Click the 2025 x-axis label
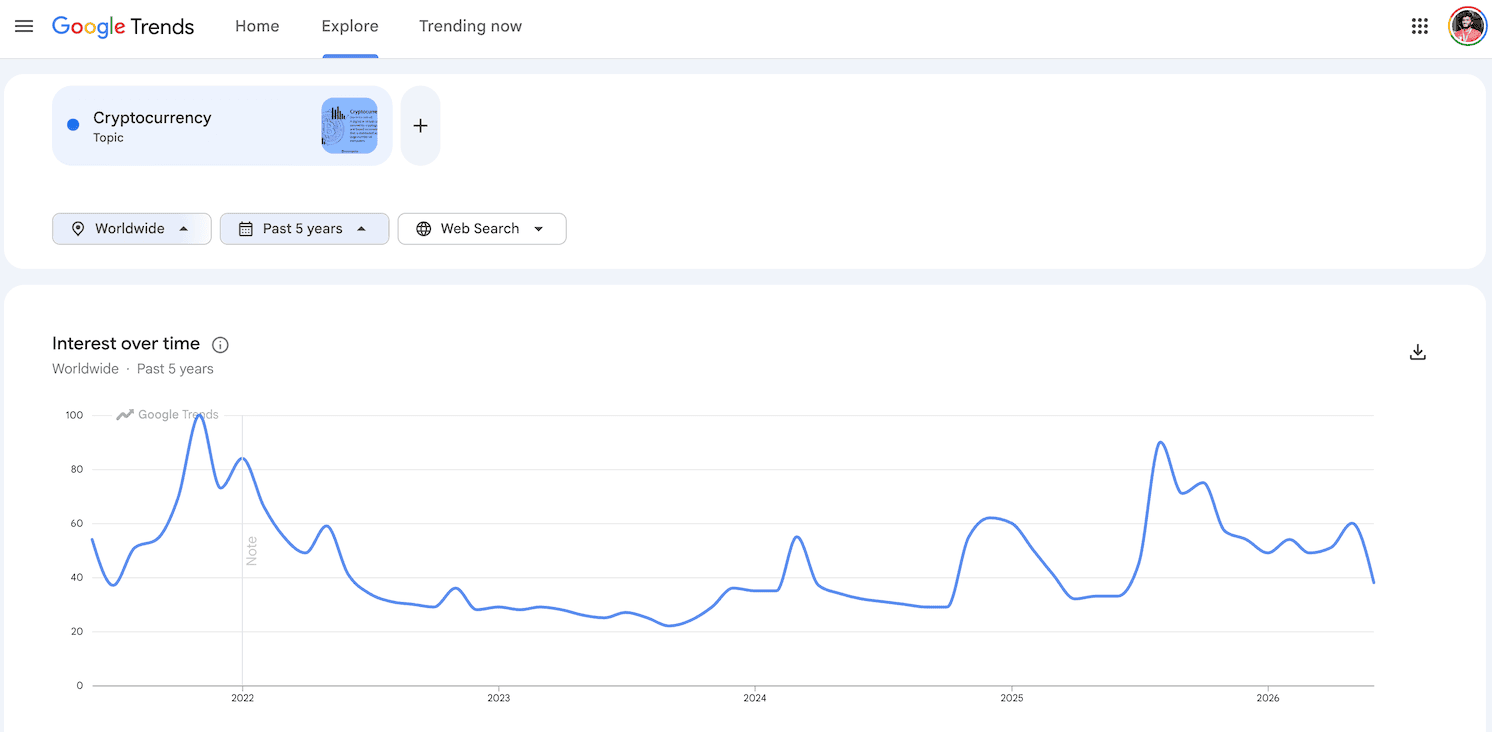Viewport: 1492px width, 732px height. 1011,698
